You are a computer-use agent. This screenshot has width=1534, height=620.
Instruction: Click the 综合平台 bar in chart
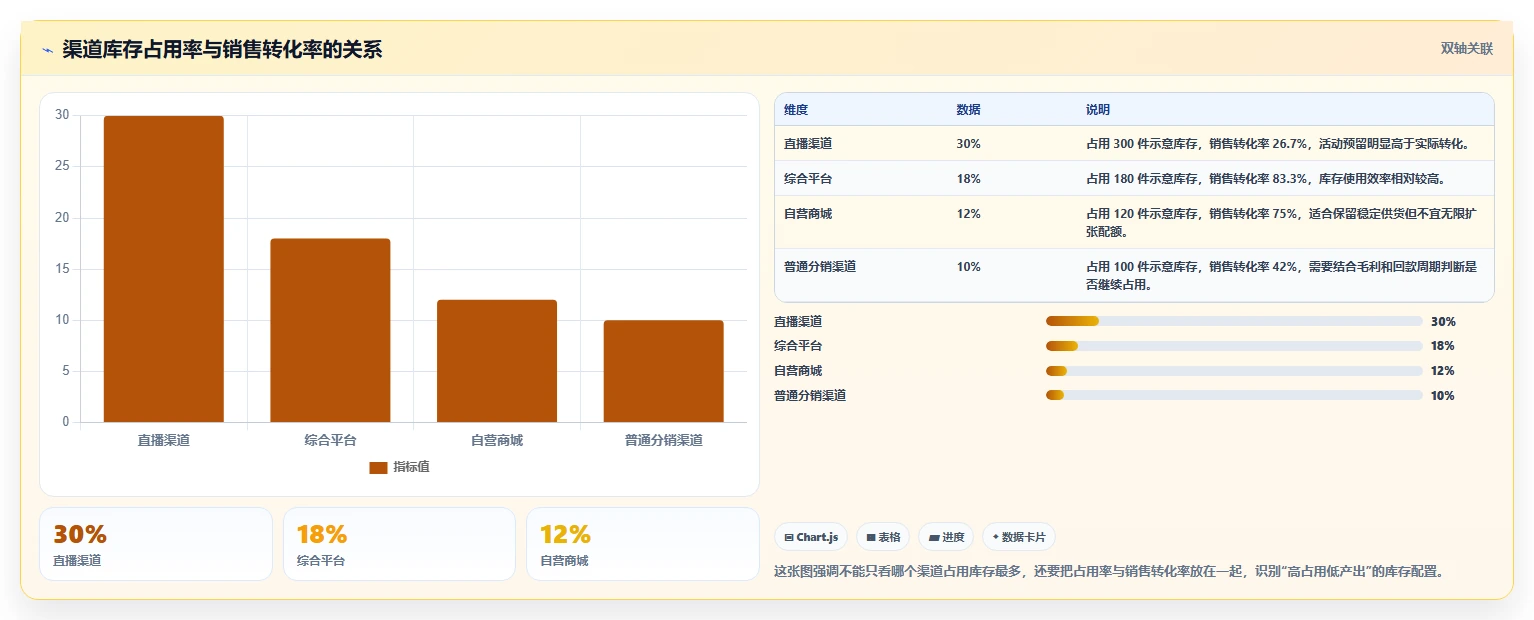point(330,330)
